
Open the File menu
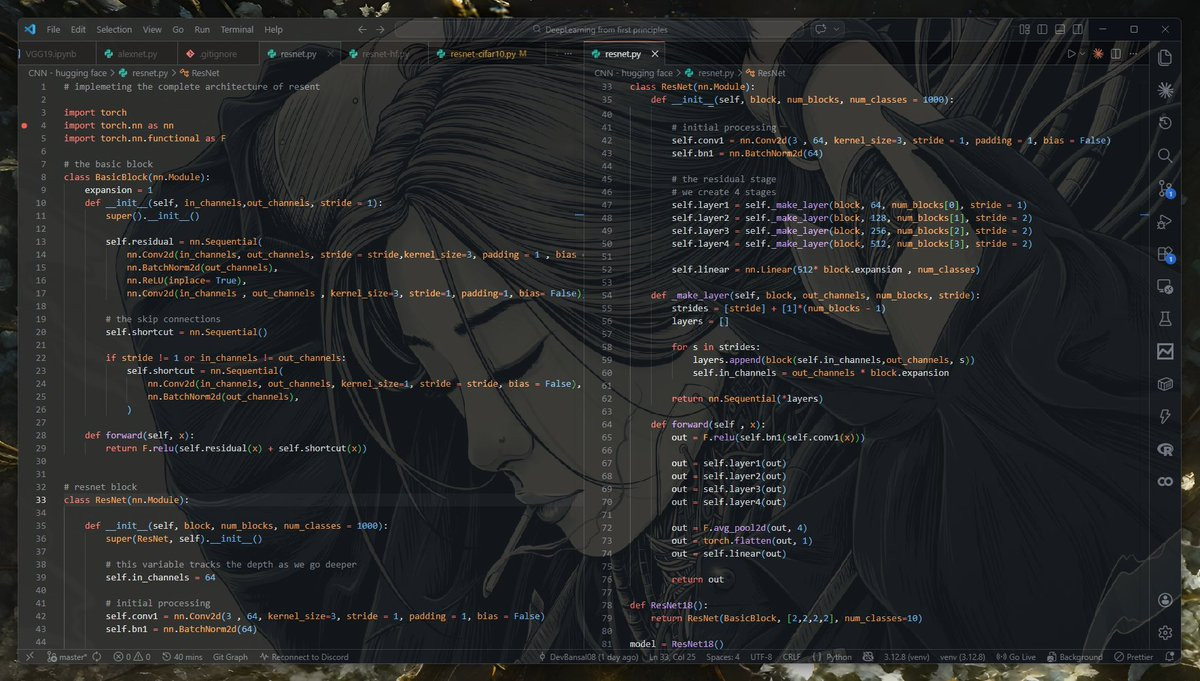click(53, 29)
